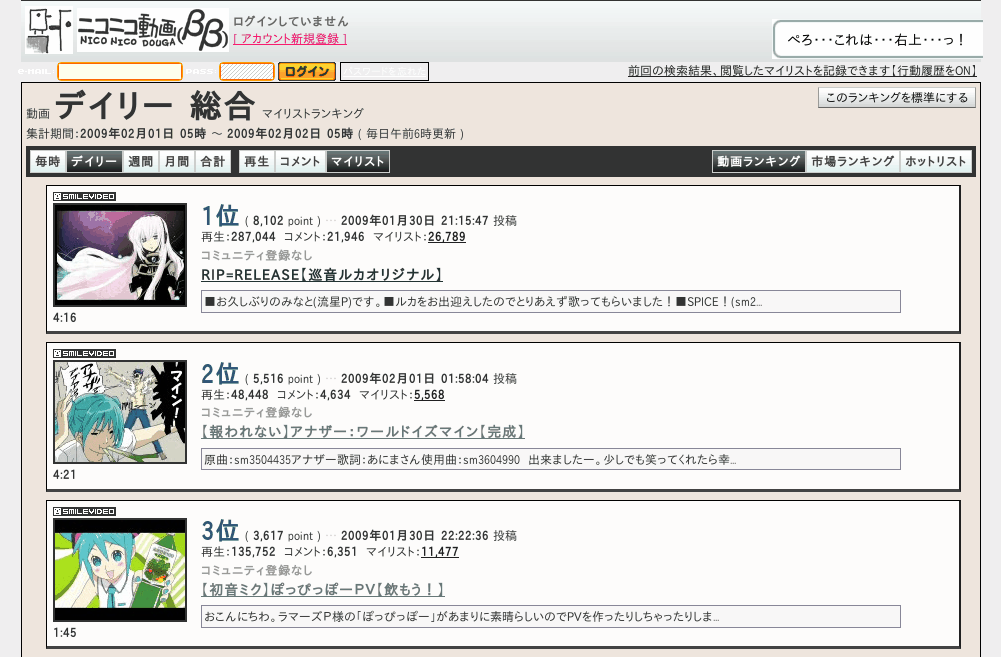Click the 4:16 duration text
This screenshot has width=1001, height=657.
[64, 317]
